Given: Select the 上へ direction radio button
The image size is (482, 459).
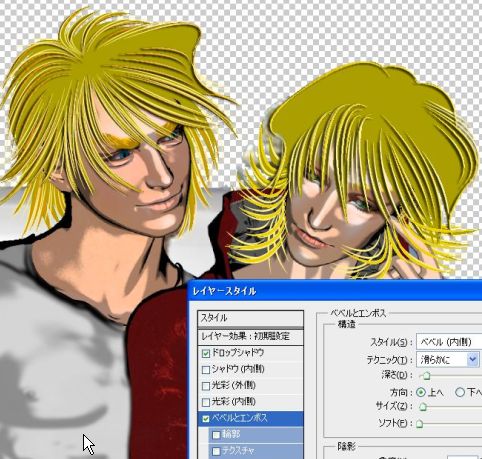Looking at the screenshot, I should tap(421, 392).
